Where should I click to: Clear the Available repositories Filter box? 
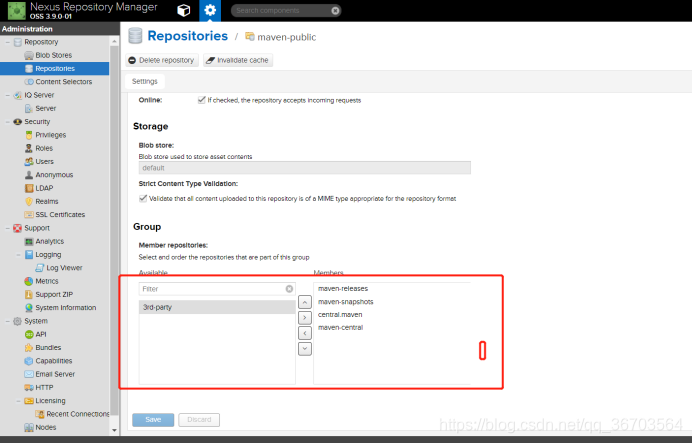pyautogui.click(x=289, y=289)
